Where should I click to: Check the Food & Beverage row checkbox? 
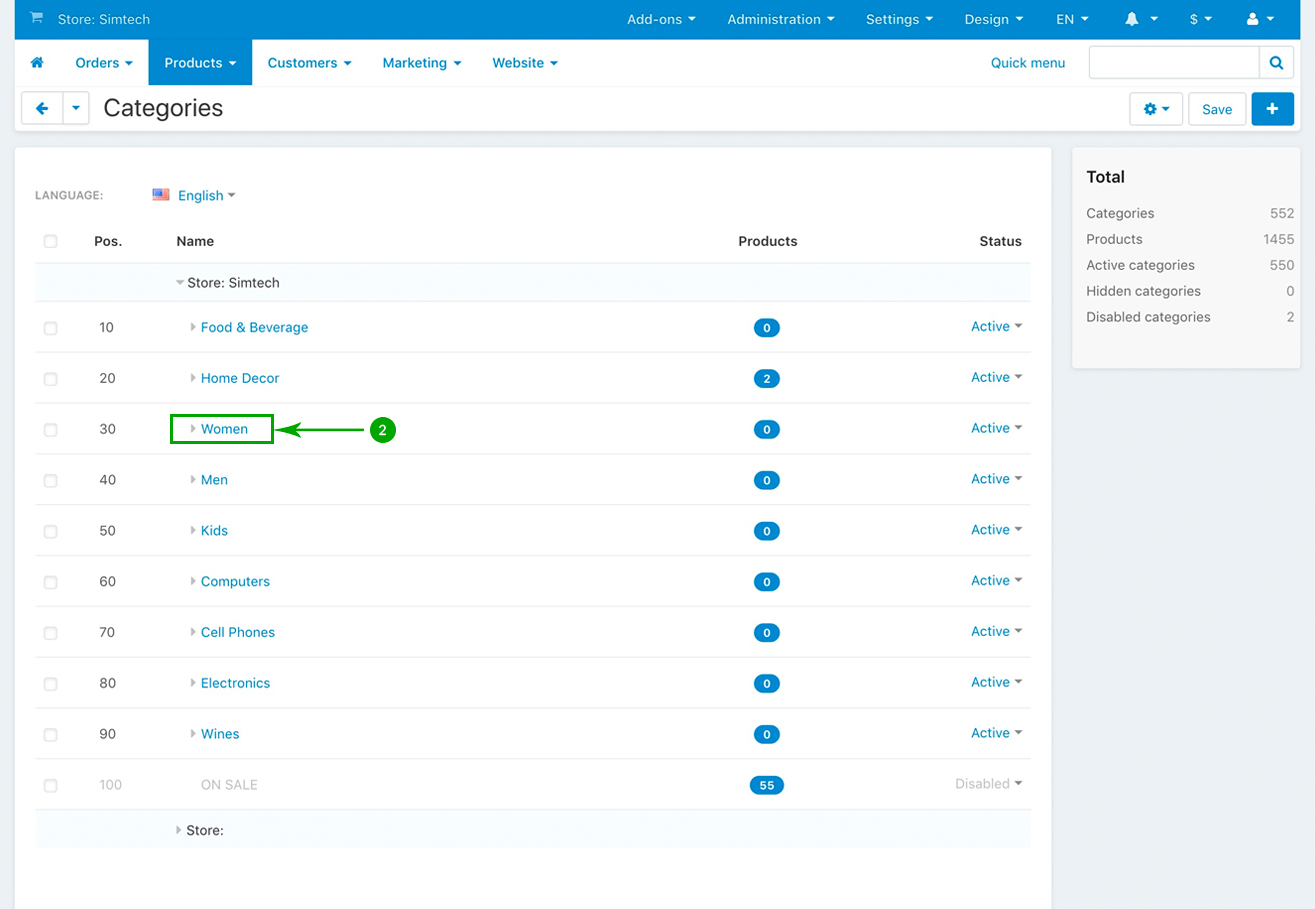click(51, 328)
